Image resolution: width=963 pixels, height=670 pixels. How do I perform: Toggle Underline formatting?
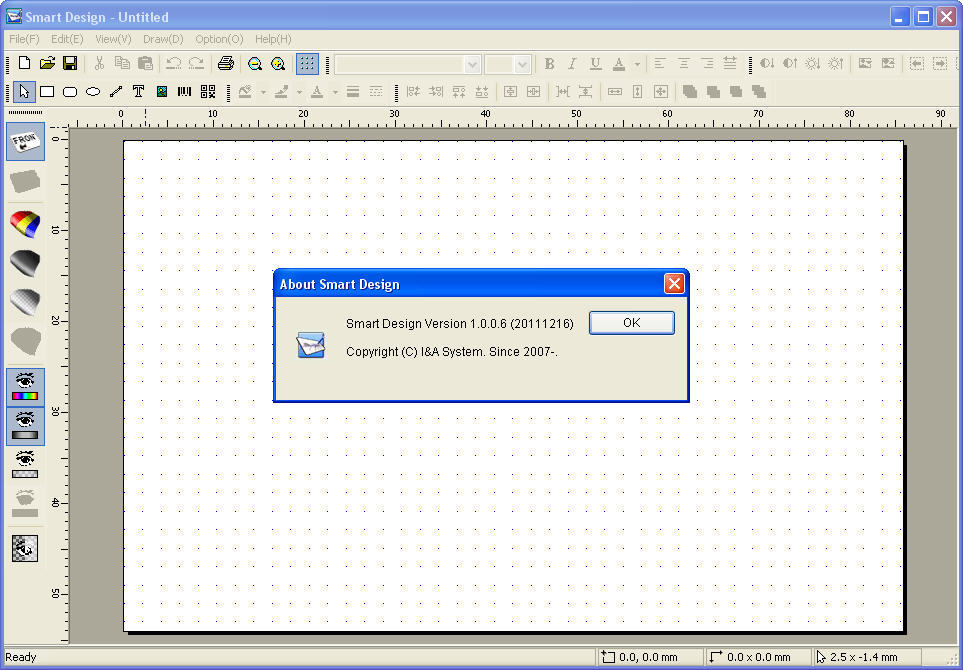595,63
